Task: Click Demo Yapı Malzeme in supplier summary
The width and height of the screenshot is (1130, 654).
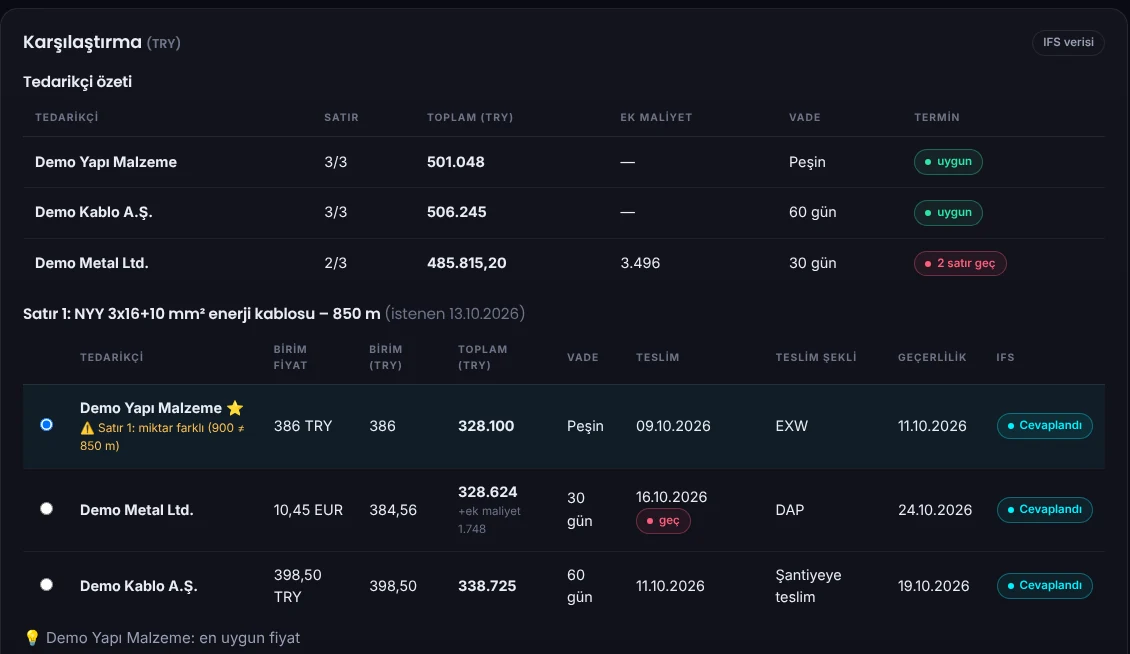Action: [x=106, y=162]
